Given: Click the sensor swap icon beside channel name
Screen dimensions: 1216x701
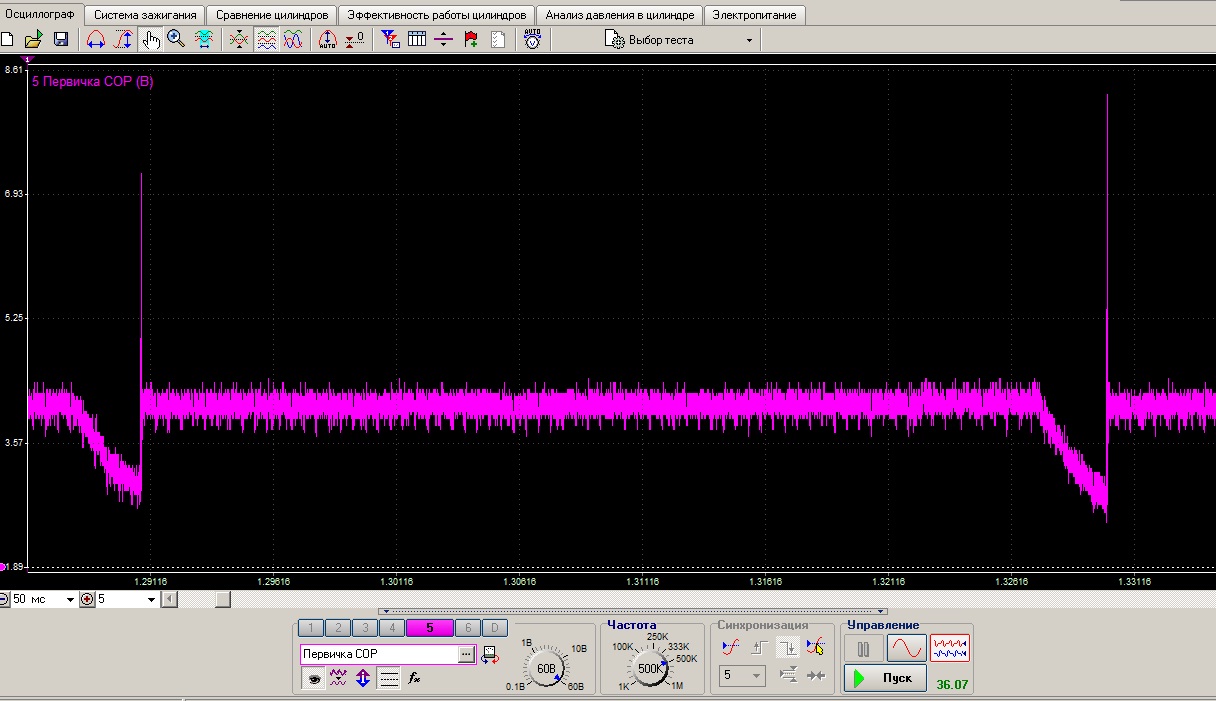Looking at the screenshot, I should (x=490, y=655).
